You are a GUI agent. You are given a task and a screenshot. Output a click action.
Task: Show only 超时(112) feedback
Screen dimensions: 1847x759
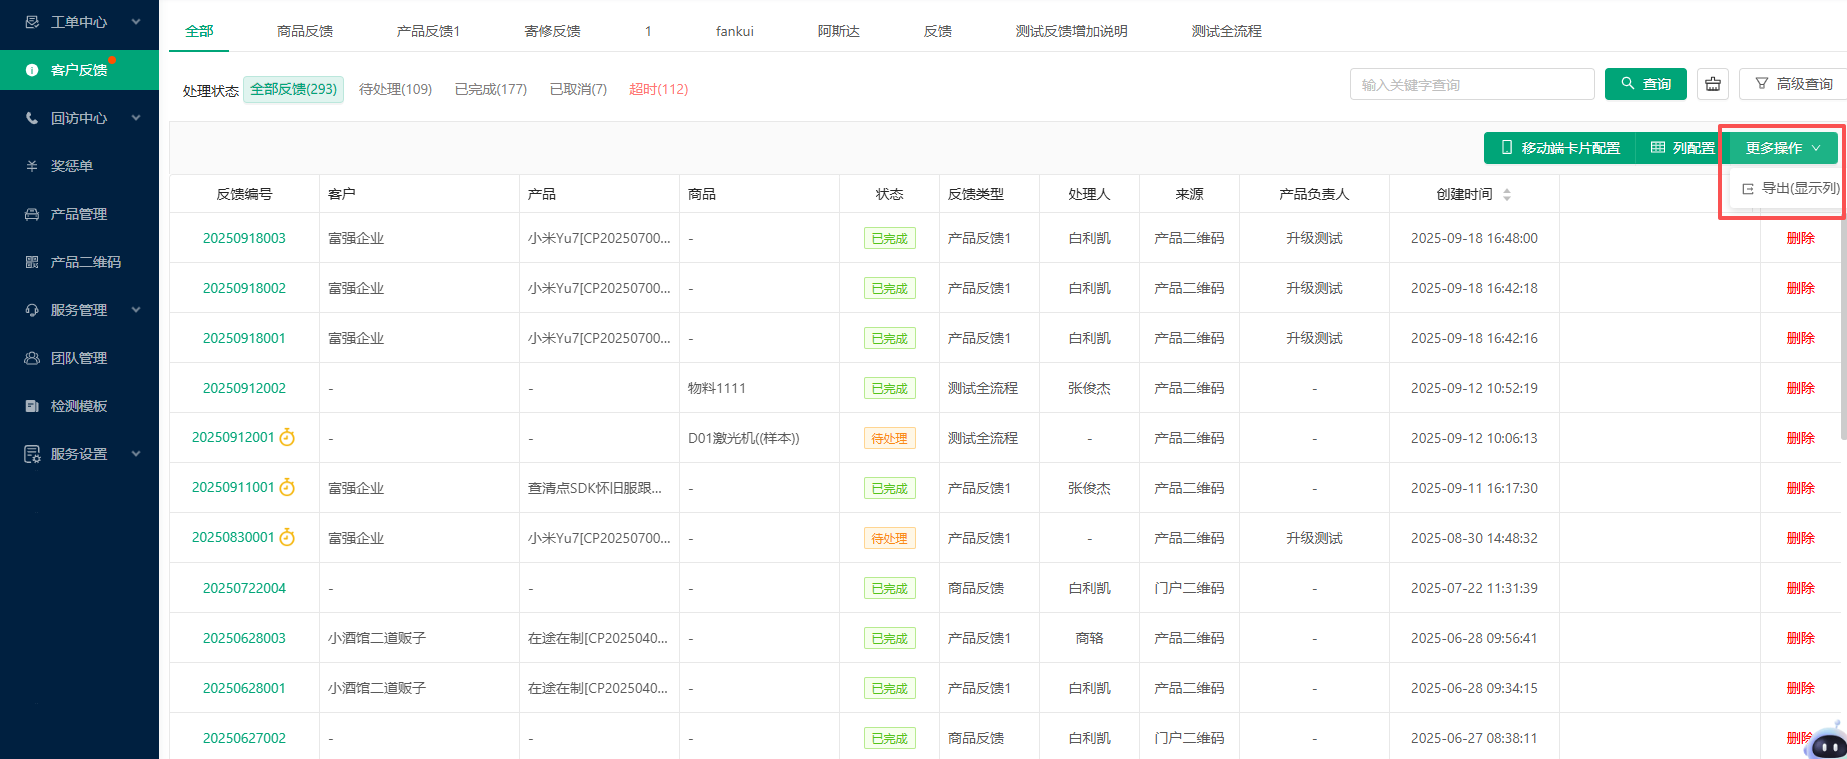(658, 89)
